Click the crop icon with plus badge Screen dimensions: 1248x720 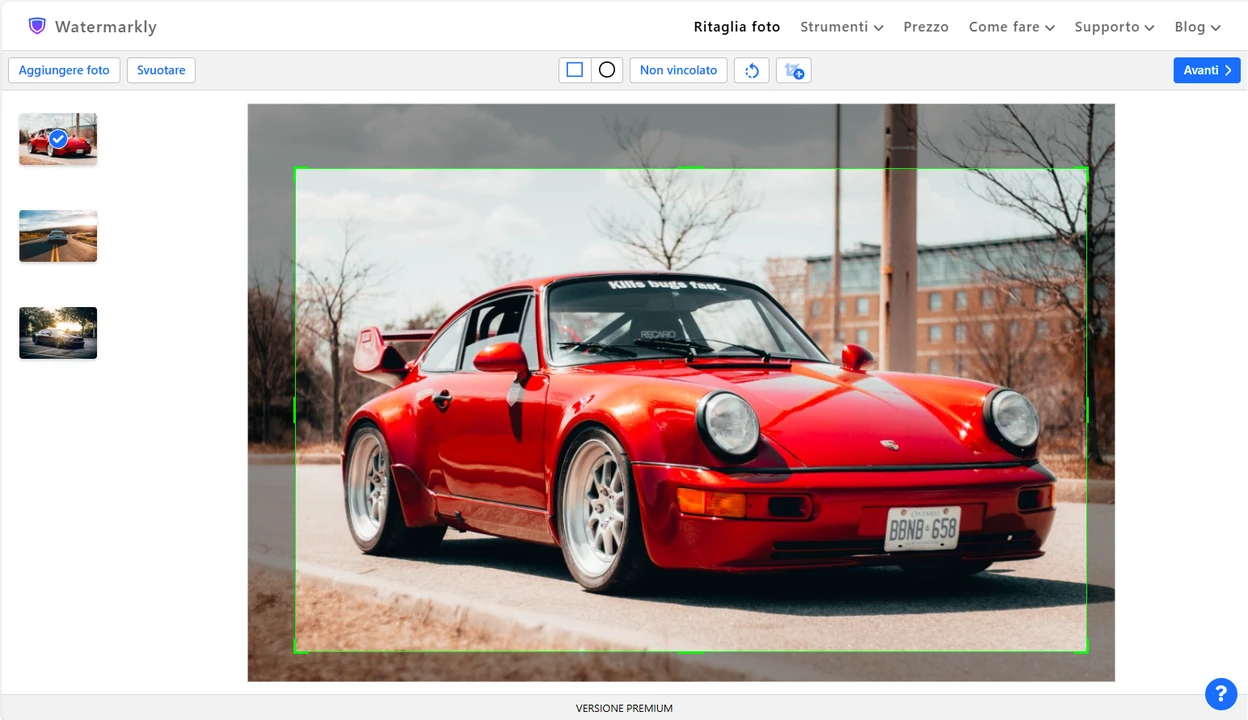[794, 70]
